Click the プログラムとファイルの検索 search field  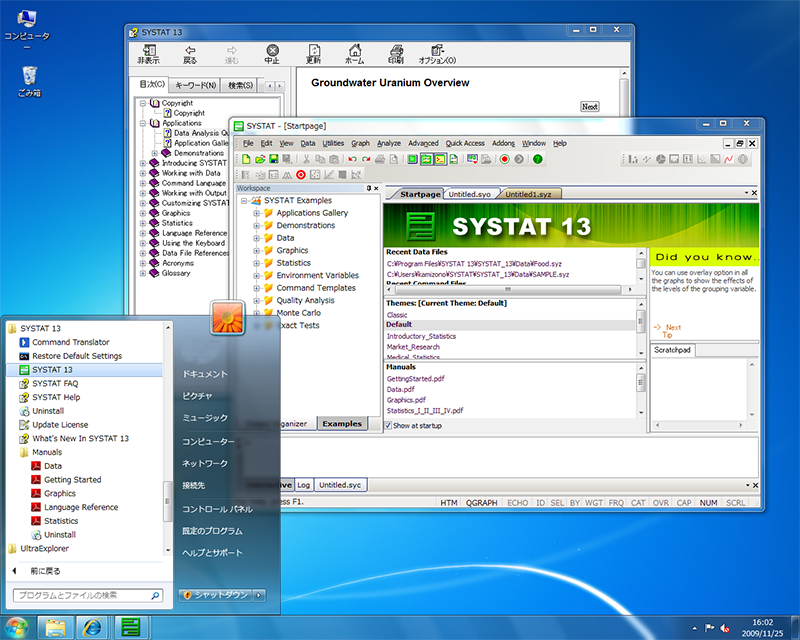click(87, 595)
